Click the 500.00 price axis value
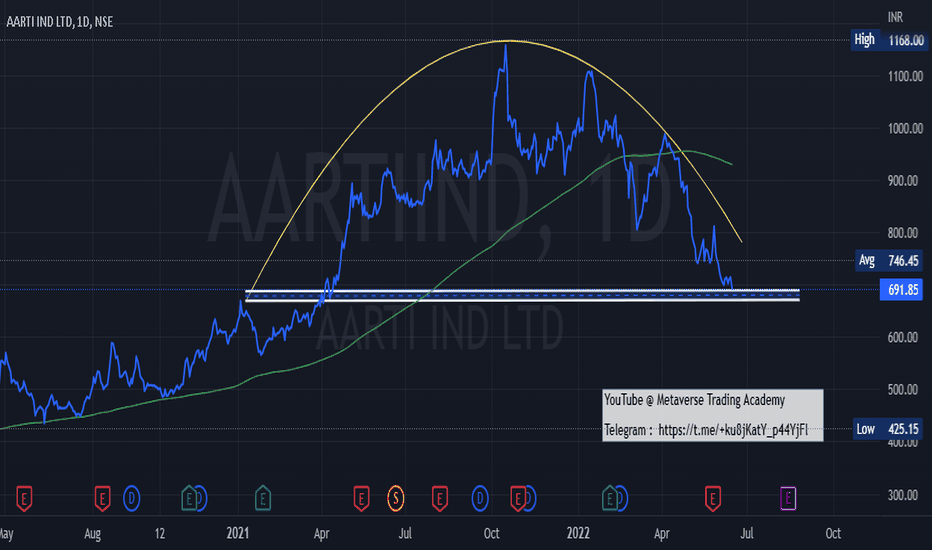932x550 pixels. coord(903,389)
